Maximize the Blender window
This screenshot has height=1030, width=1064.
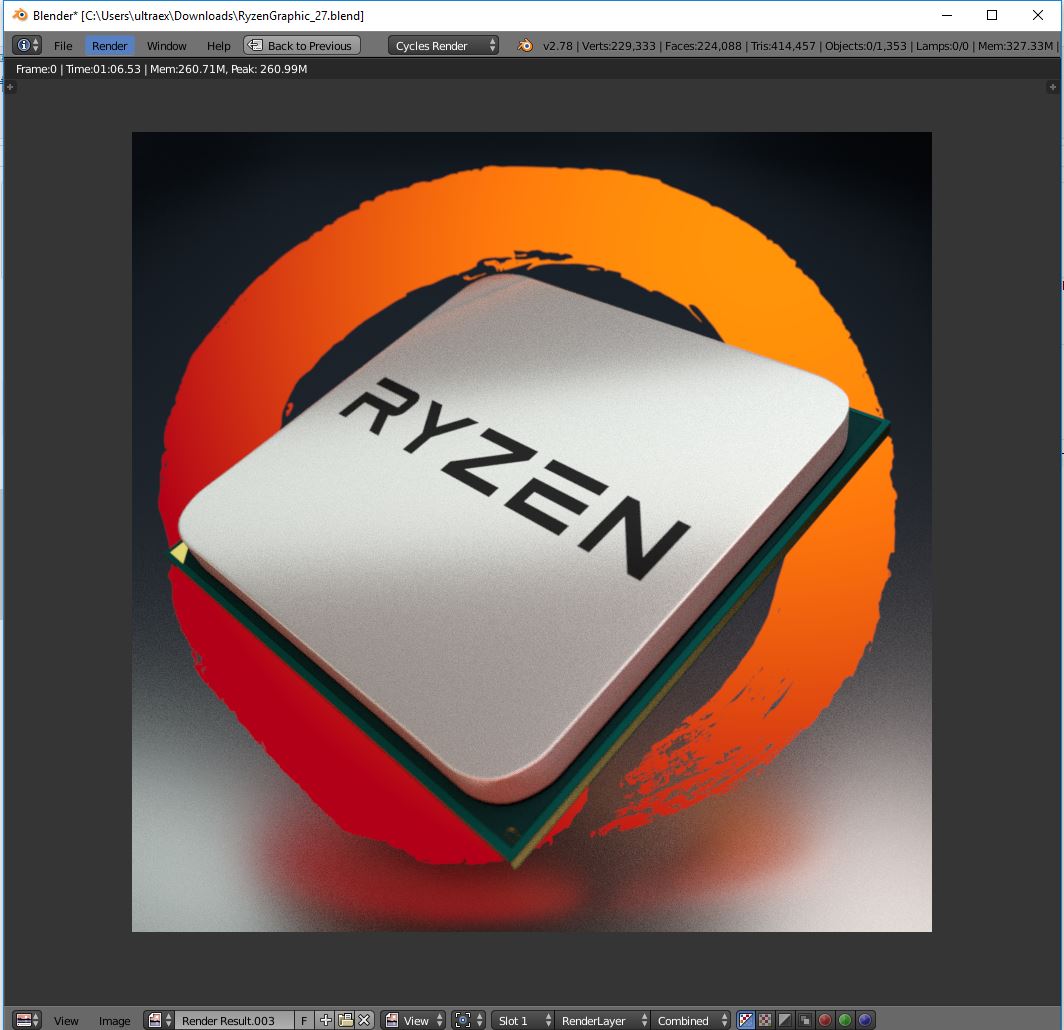point(992,15)
